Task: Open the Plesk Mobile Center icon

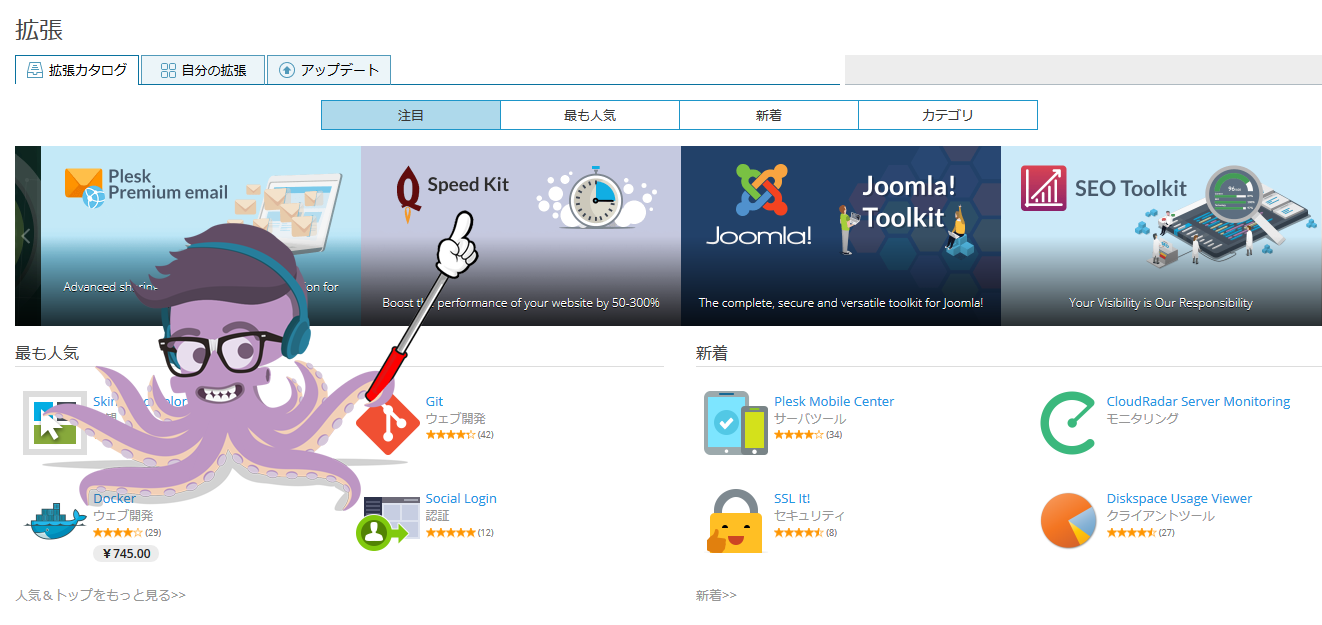Action: [x=736, y=423]
